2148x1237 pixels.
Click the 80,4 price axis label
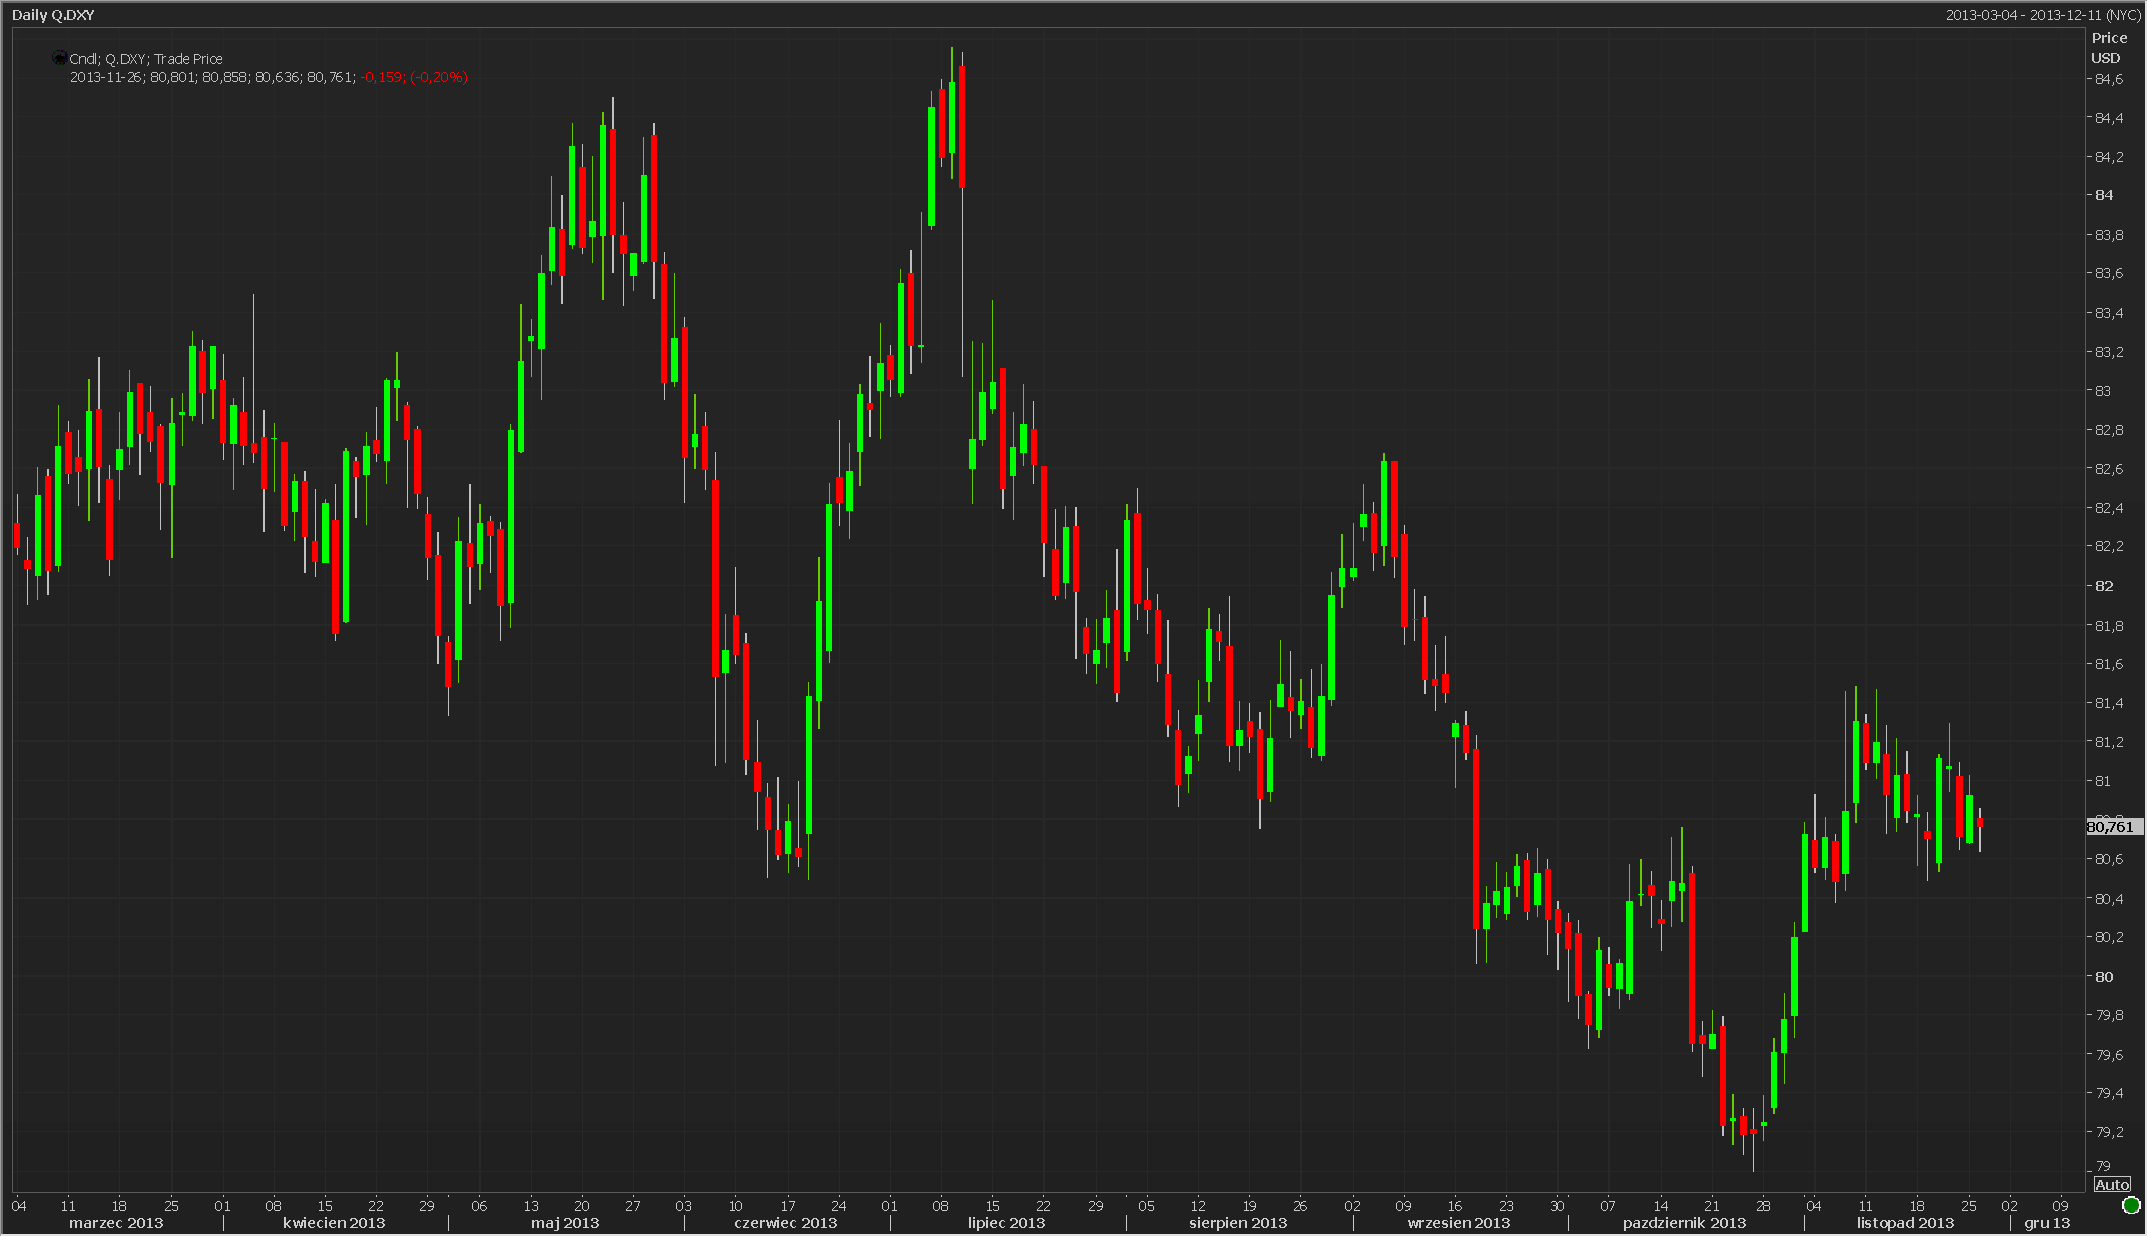(2108, 899)
